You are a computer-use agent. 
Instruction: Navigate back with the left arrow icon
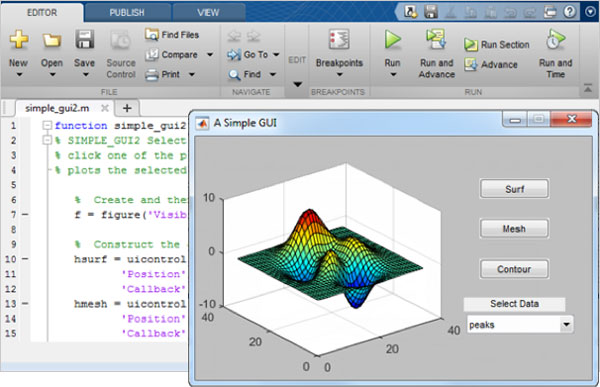(x=234, y=36)
